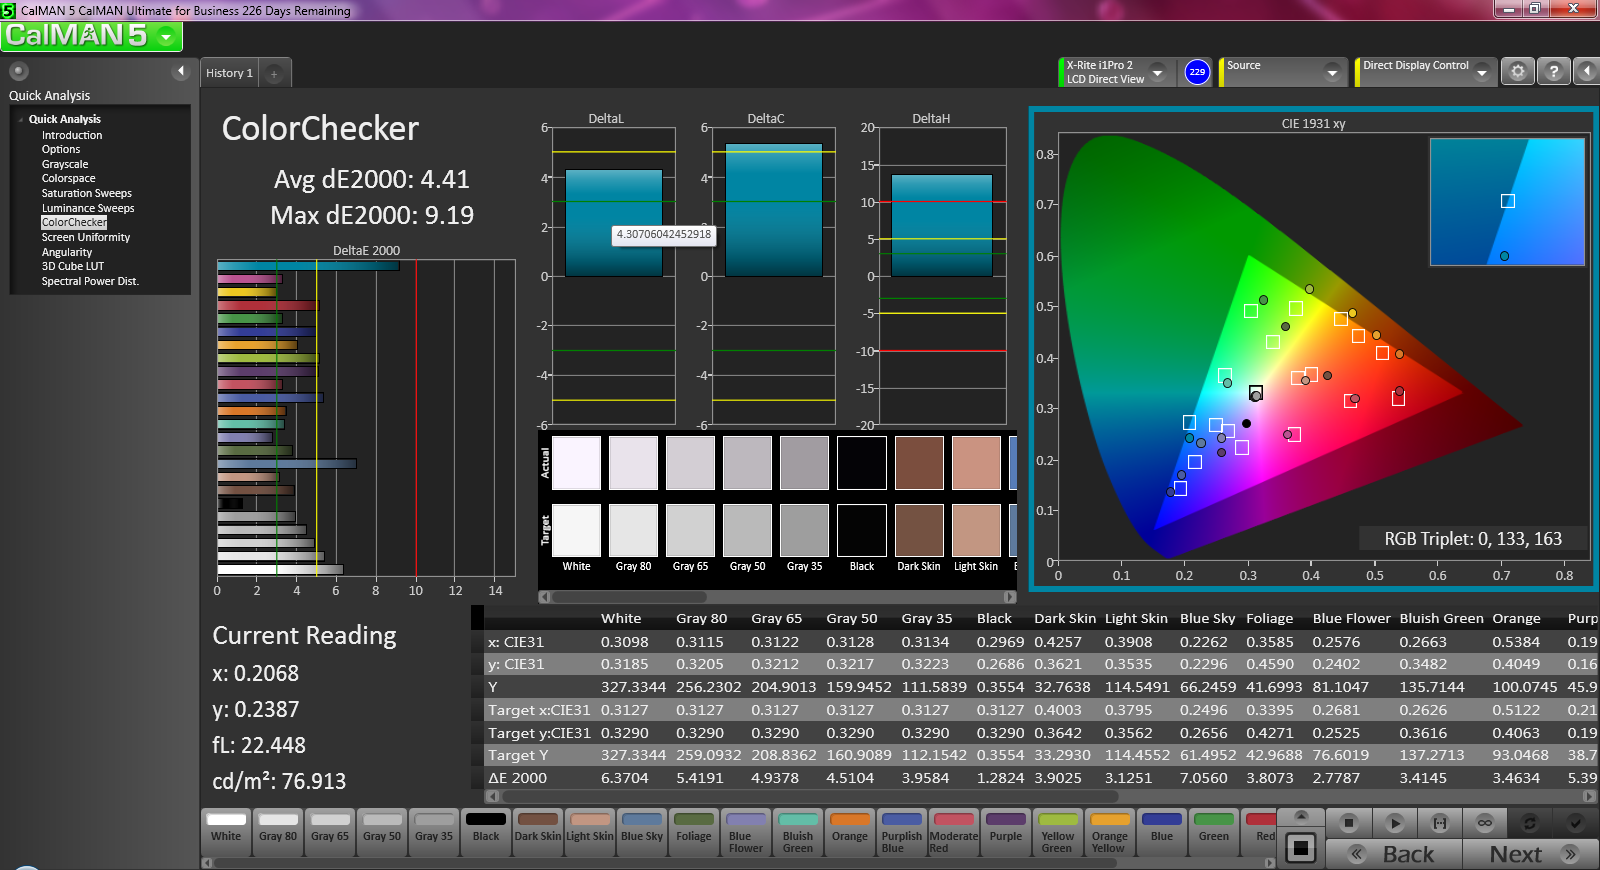This screenshot has height=870, width=1600.
Task: Open Spectral Power Dist. workflow page
Action: pos(90,281)
